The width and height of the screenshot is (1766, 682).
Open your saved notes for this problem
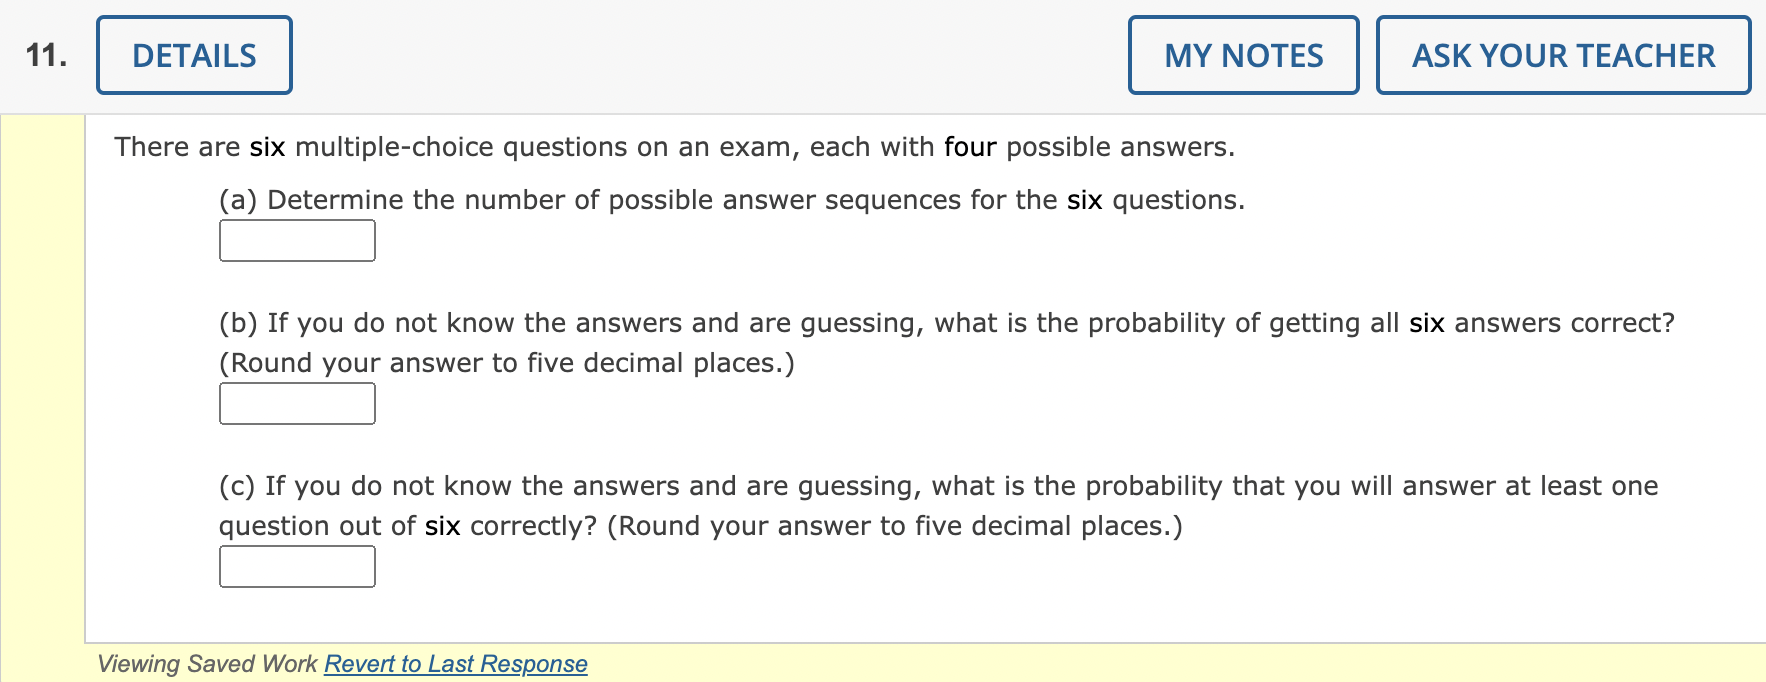click(x=1243, y=56)
